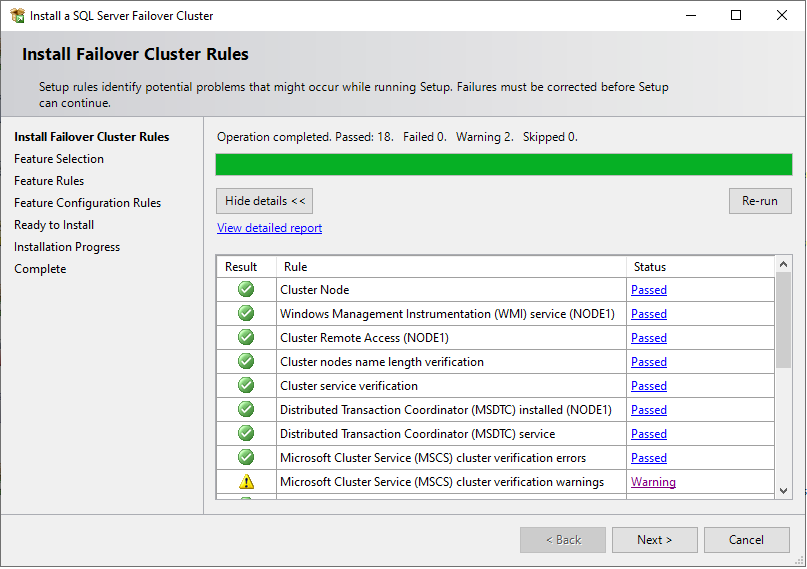Open Passed link for Cluster nodes name length
807x569 pixels.
(x=648, y=362)
